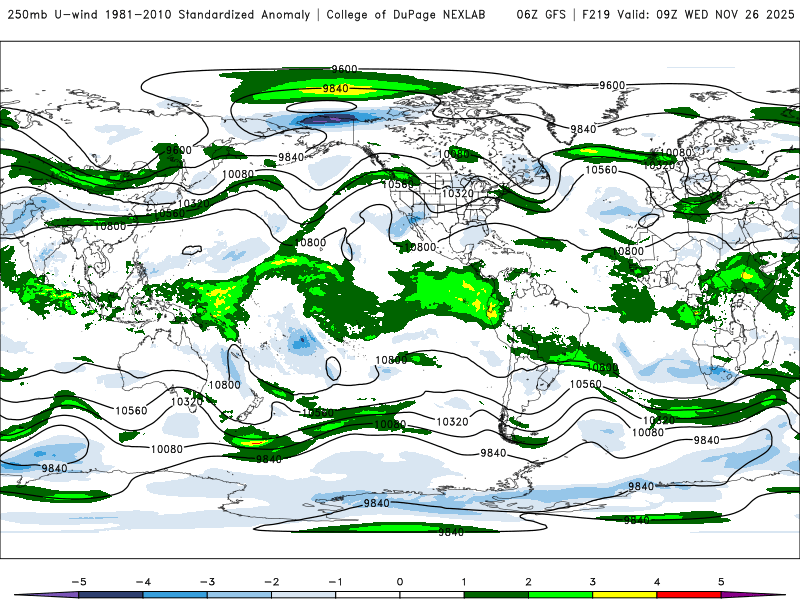Pick the dark green swatch between 1 and 2
This screenshot has height=600, width=800.
[496, 595]
